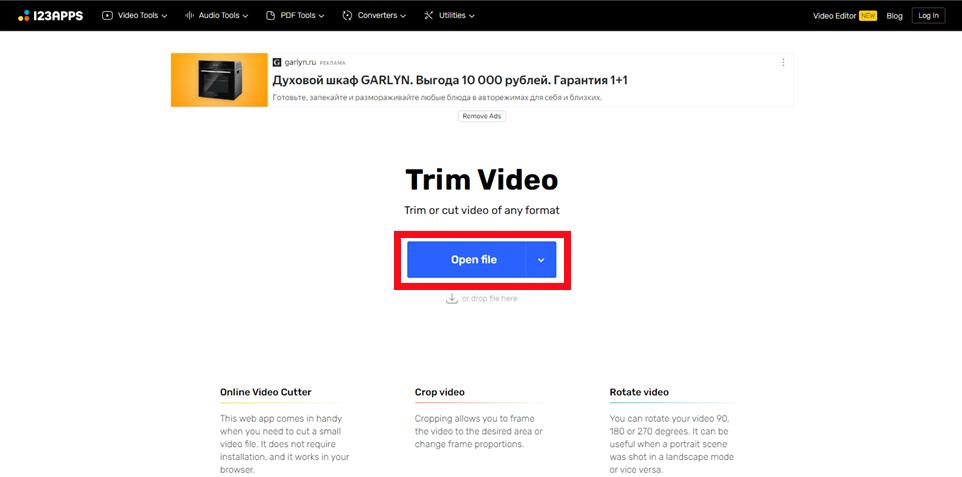
Task: Click the Audio Tools waveform icon
Action: pyautogui.click(x=189, y=16)
